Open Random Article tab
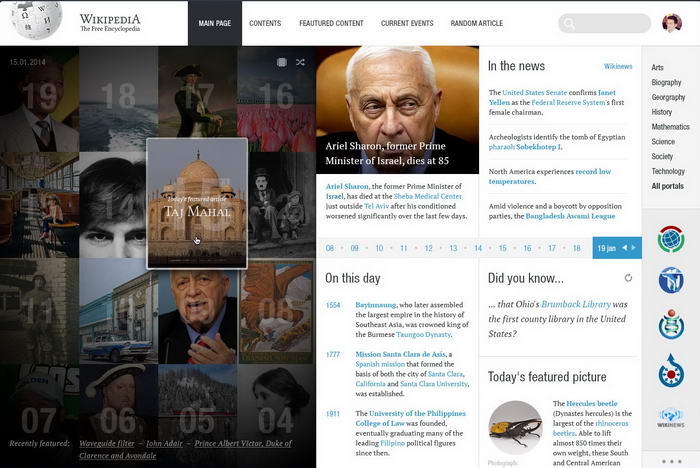Image resolution: width=700 pixels, height=468 pixels. coord(476,23)
